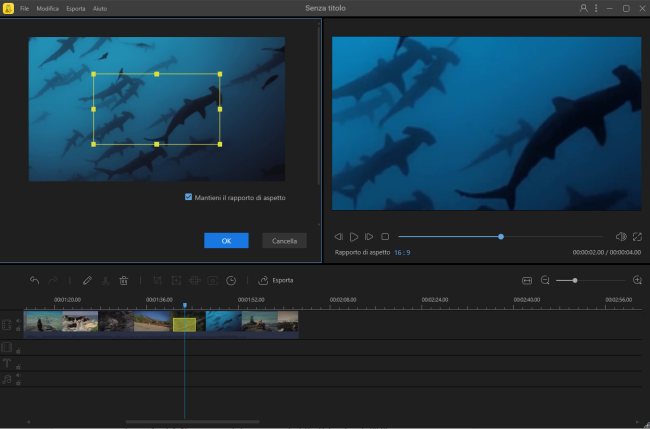Screen dimensions: 650x429
Task: Apply the Mosaic tool
Action: [194, 281]
